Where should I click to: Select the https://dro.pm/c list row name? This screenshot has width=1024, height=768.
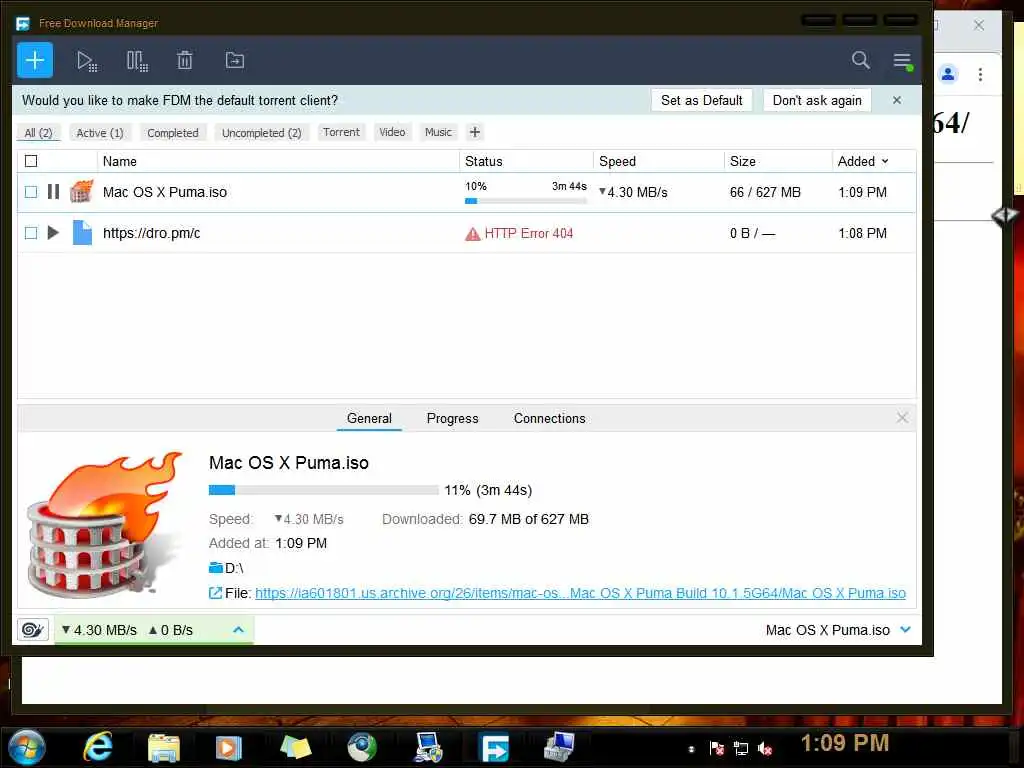(x=152, y=233)
